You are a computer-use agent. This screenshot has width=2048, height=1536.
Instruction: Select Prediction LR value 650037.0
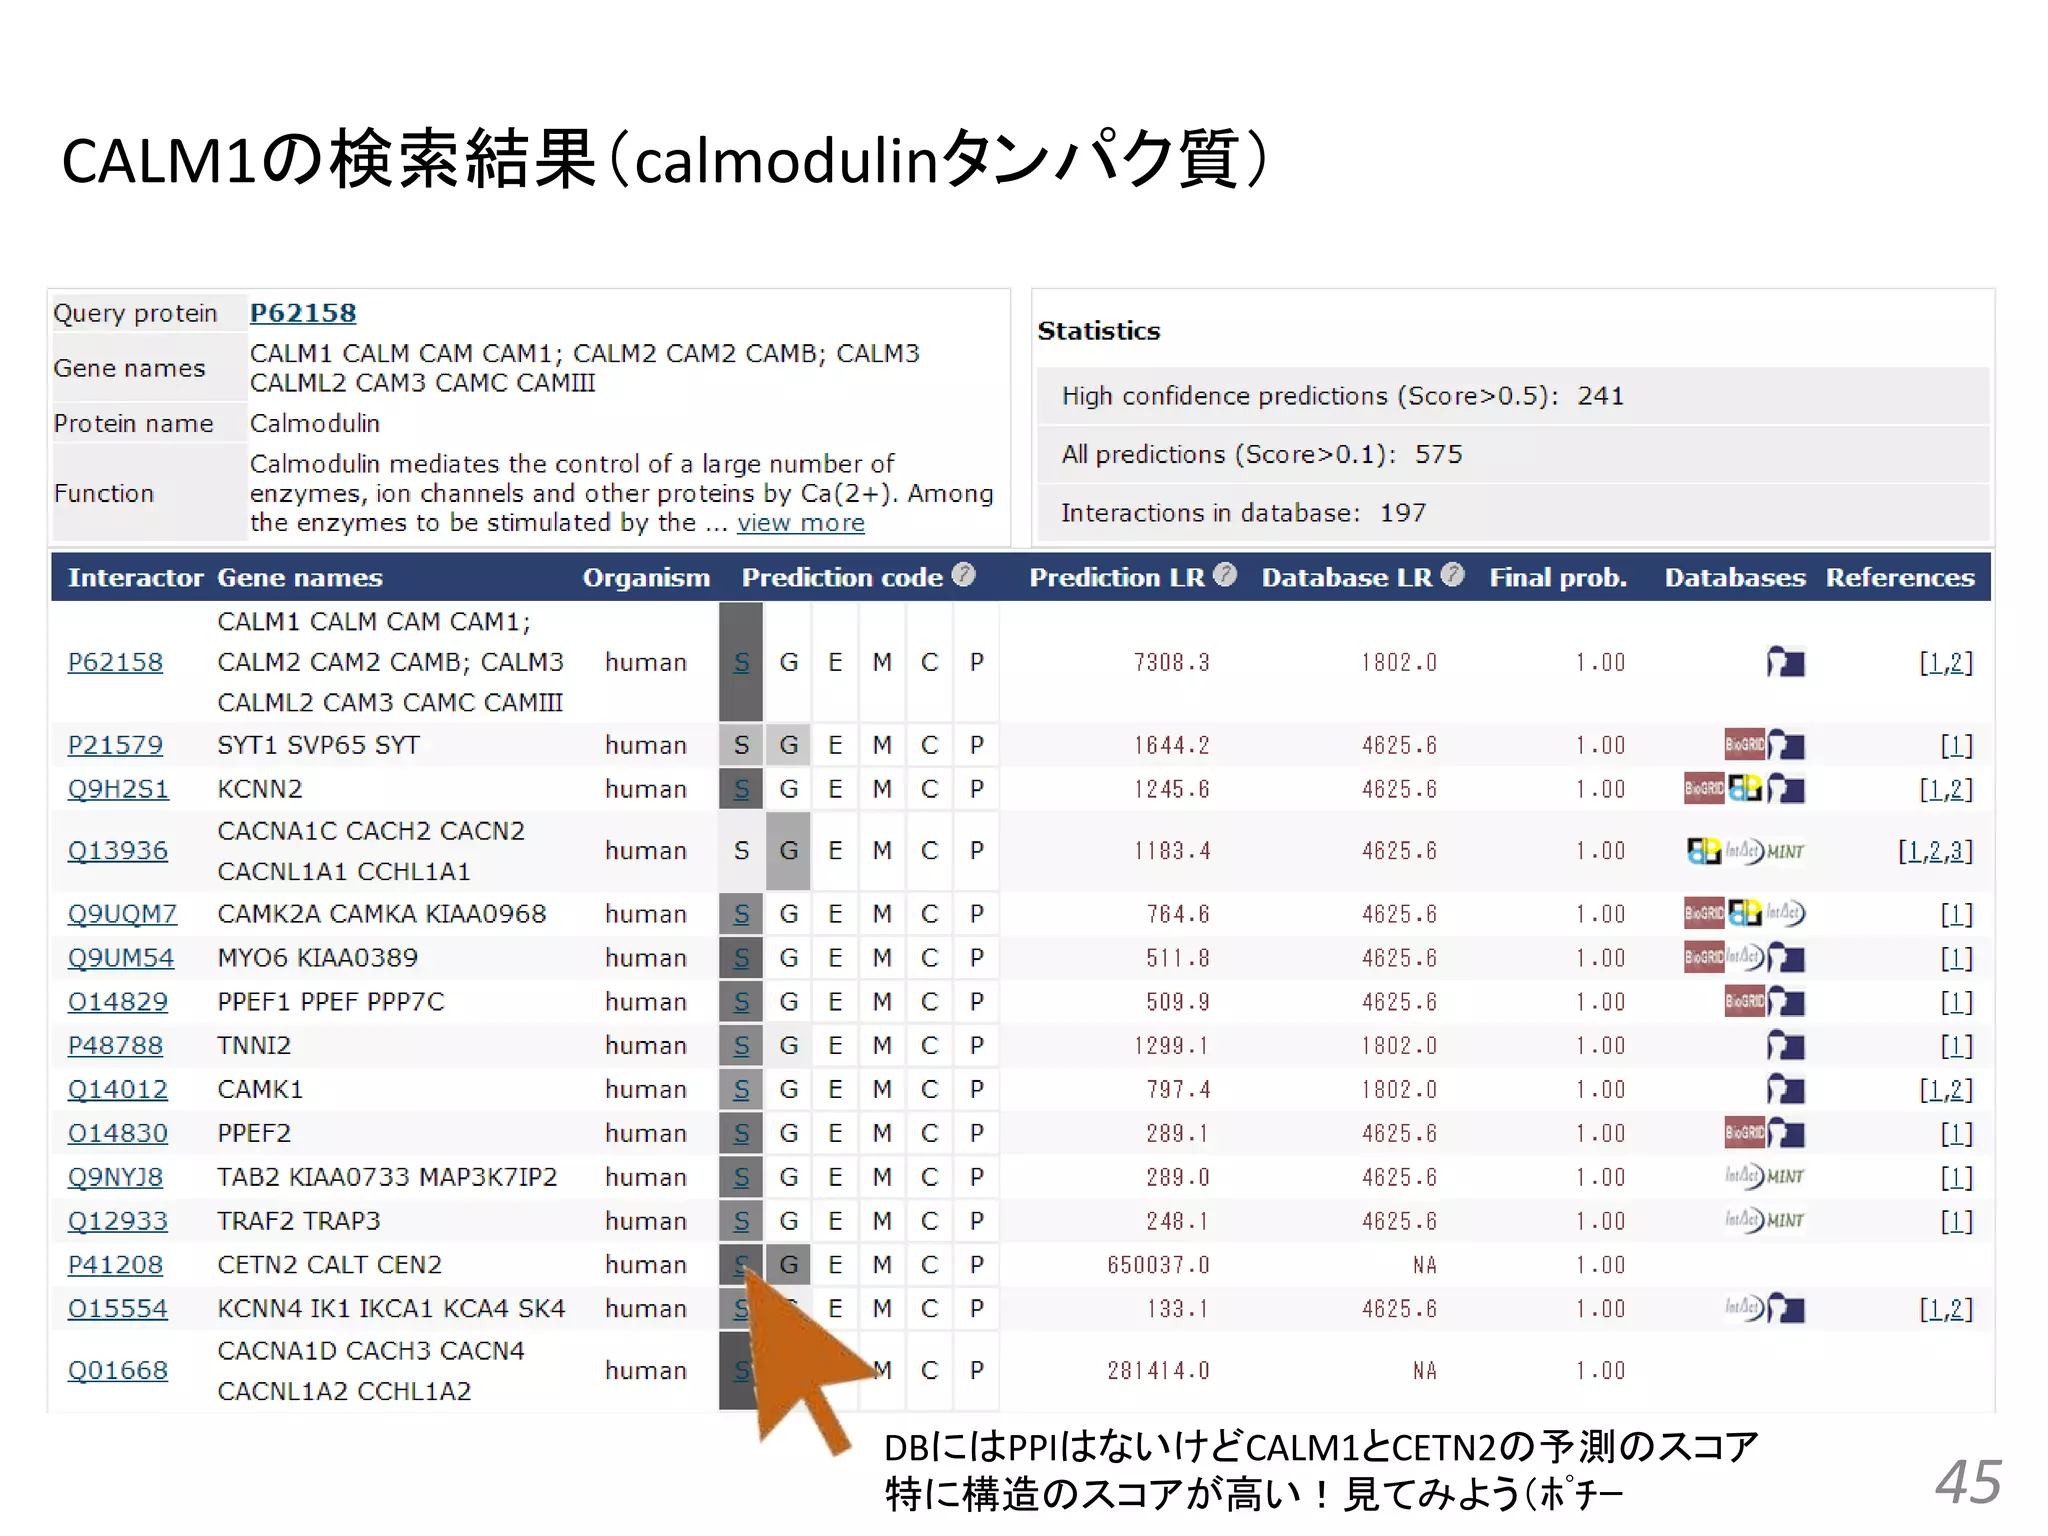[x=1158, y=1265]
